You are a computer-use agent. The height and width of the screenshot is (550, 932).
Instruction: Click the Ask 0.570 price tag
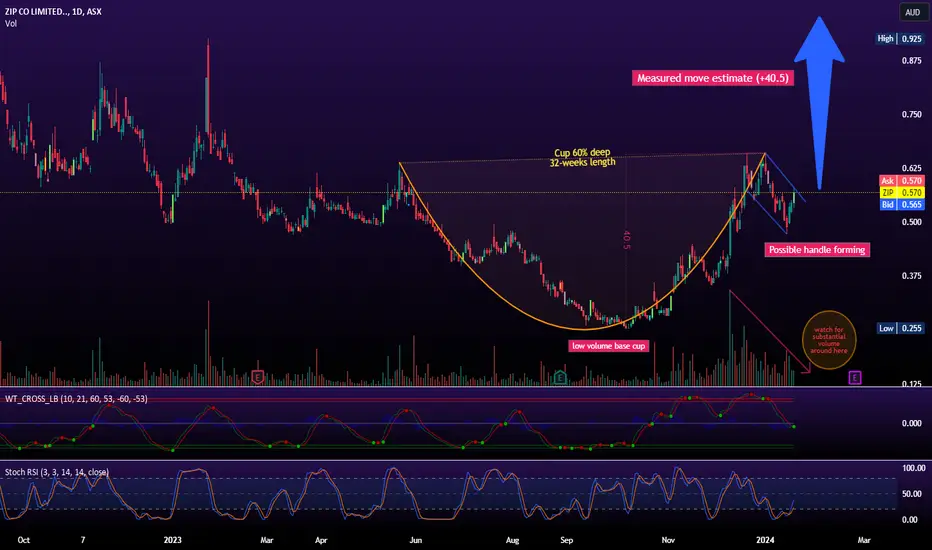point(901,181)
